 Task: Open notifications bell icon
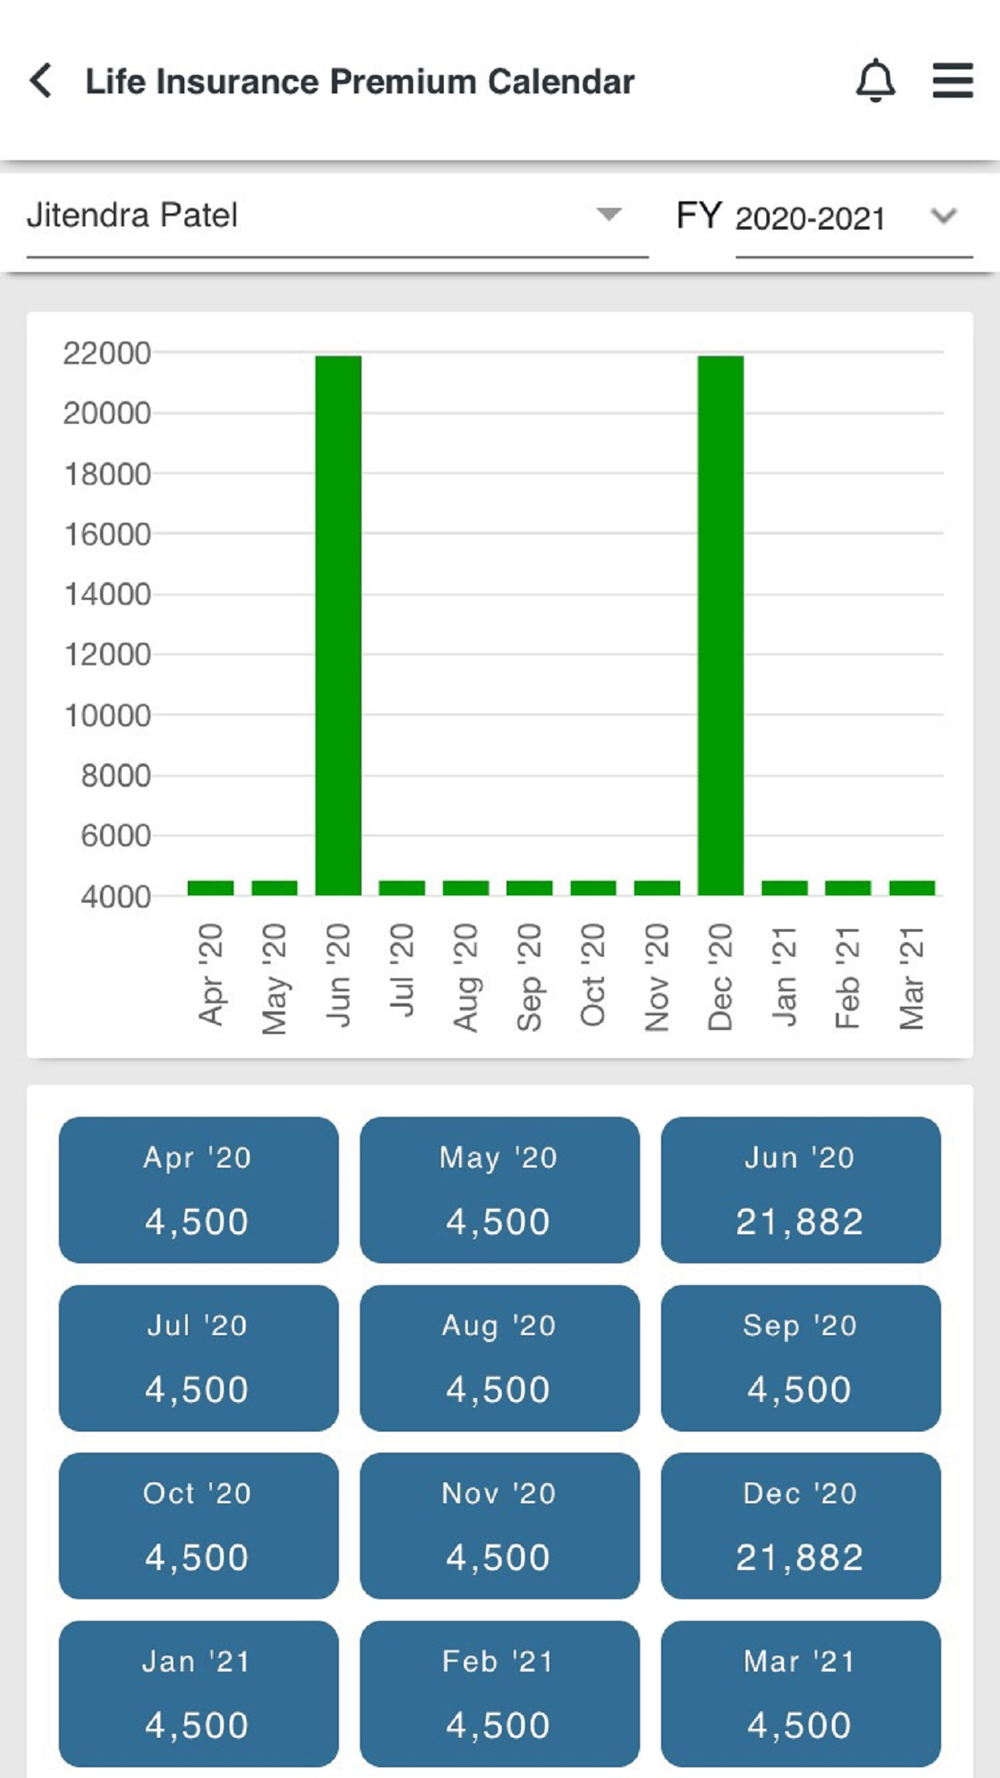(x=875, y=81)
